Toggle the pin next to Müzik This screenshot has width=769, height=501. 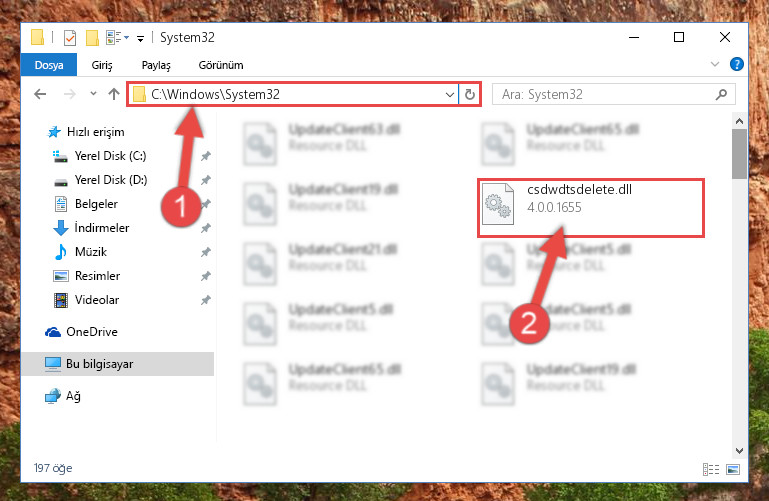click(x=205, y=252)
